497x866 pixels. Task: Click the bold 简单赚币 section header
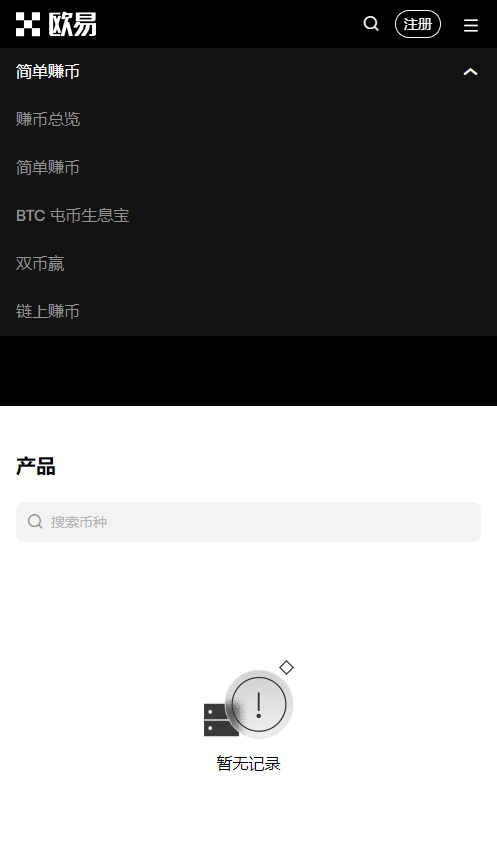tap(47, 72)
